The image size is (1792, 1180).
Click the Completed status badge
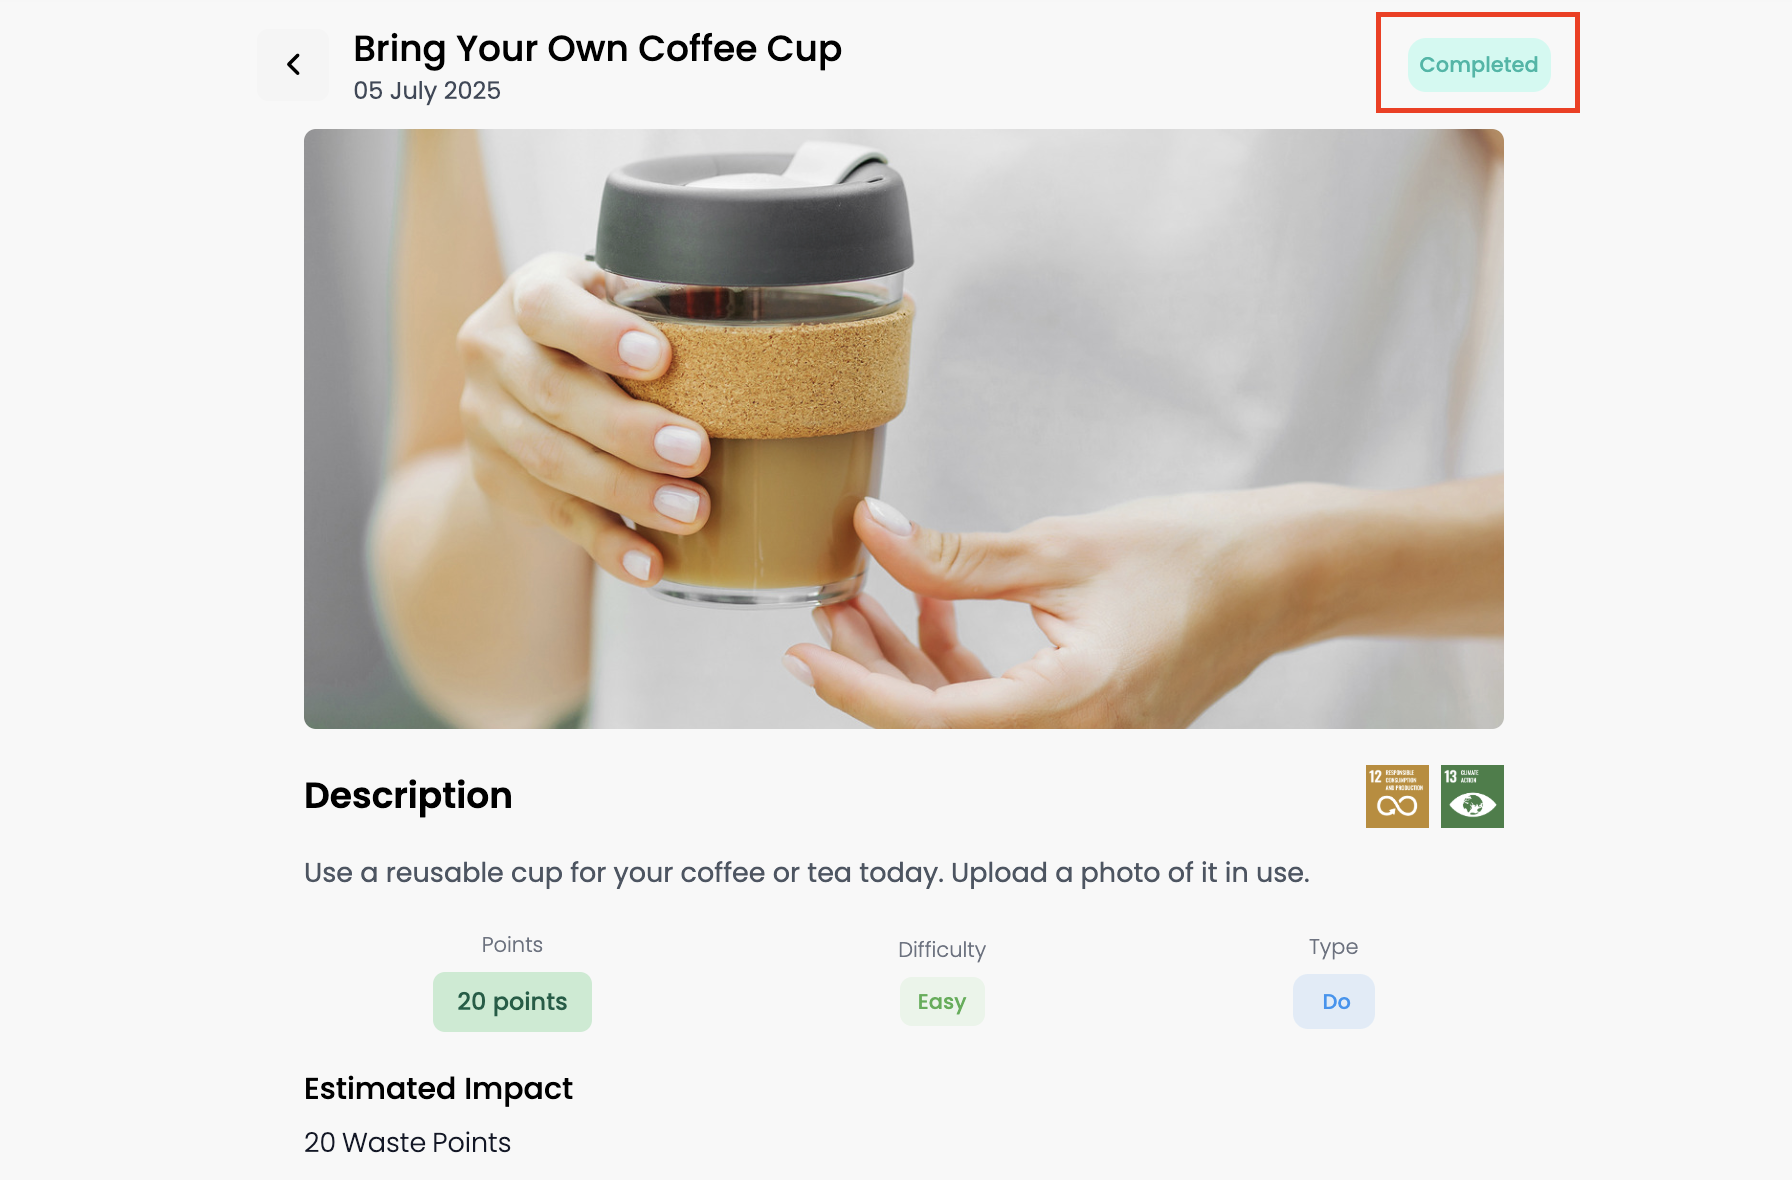pyautogui.click(x=1479, y=65)
